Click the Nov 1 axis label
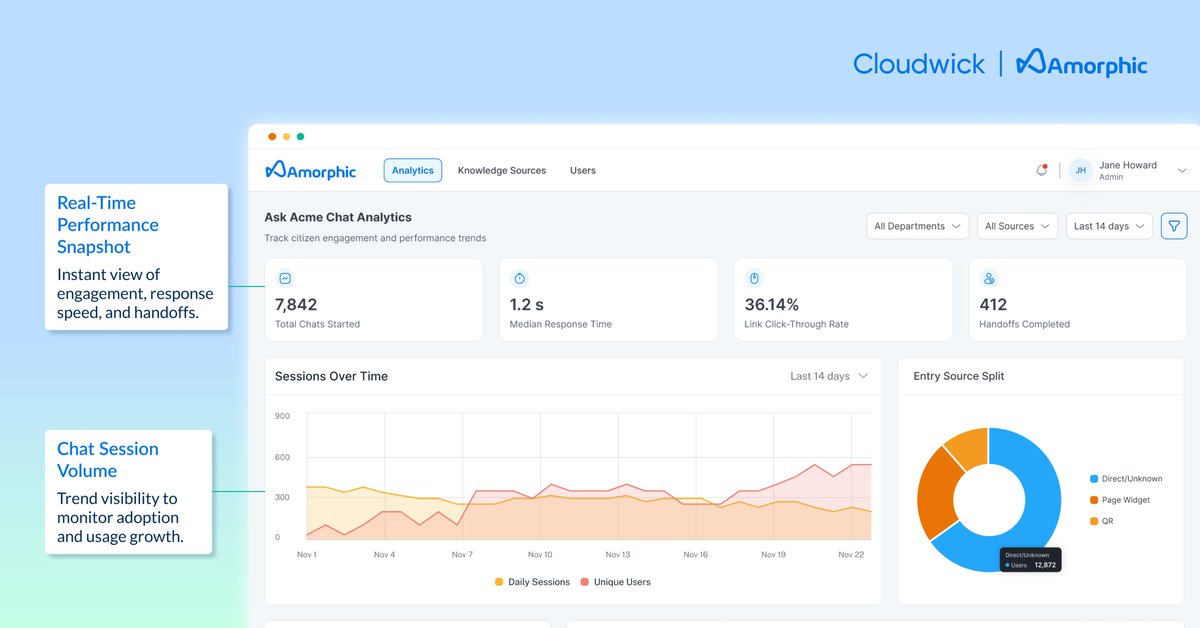This screenshot has height=628, width=1200. coord(307,554)
